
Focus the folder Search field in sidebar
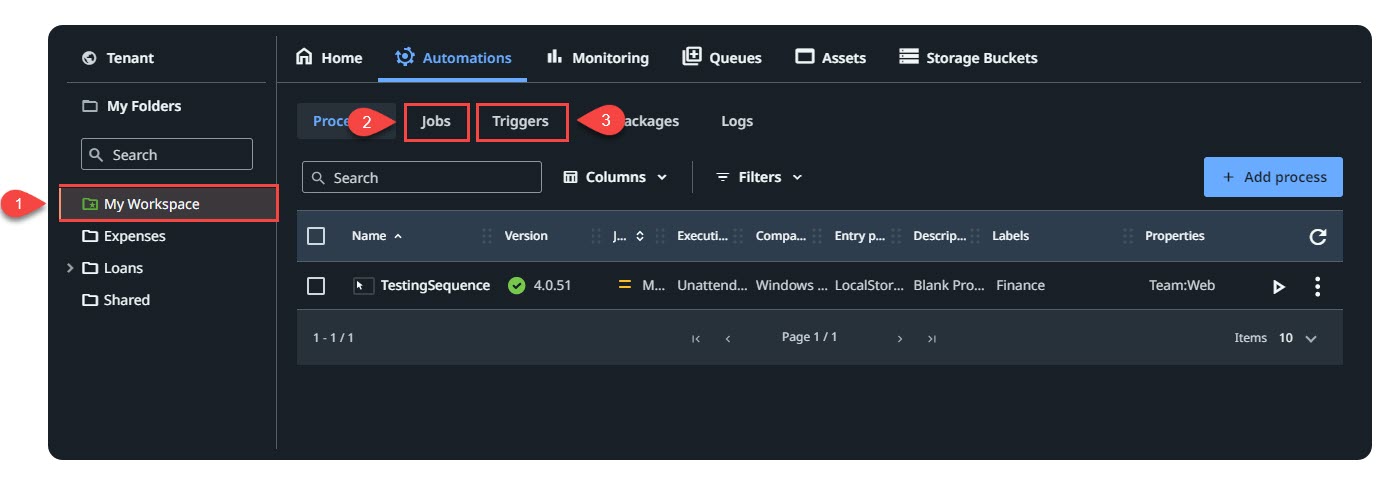click(167, 155)
